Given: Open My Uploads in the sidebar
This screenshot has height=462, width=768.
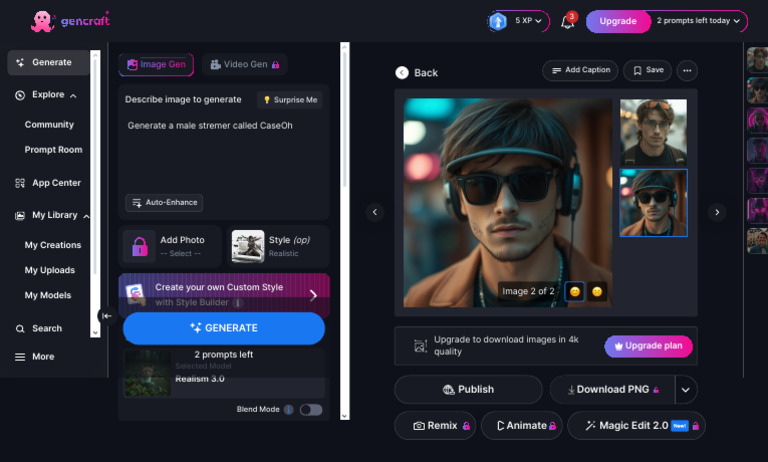Looking at the screenshot, I should tap(50, 270).
